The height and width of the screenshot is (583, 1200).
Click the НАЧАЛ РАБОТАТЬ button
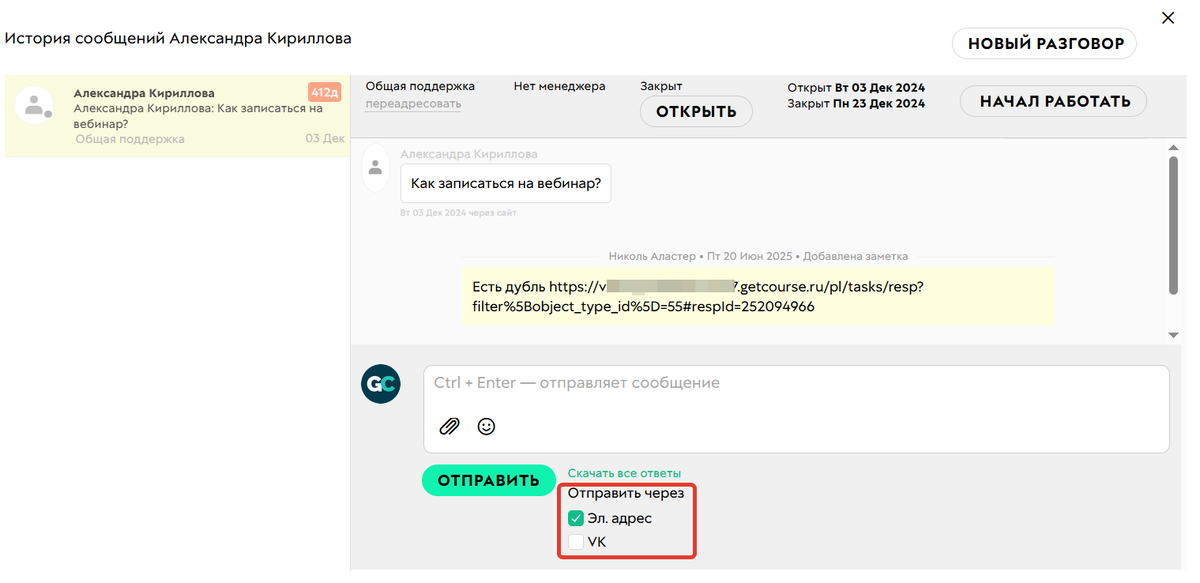[1054, 101]
